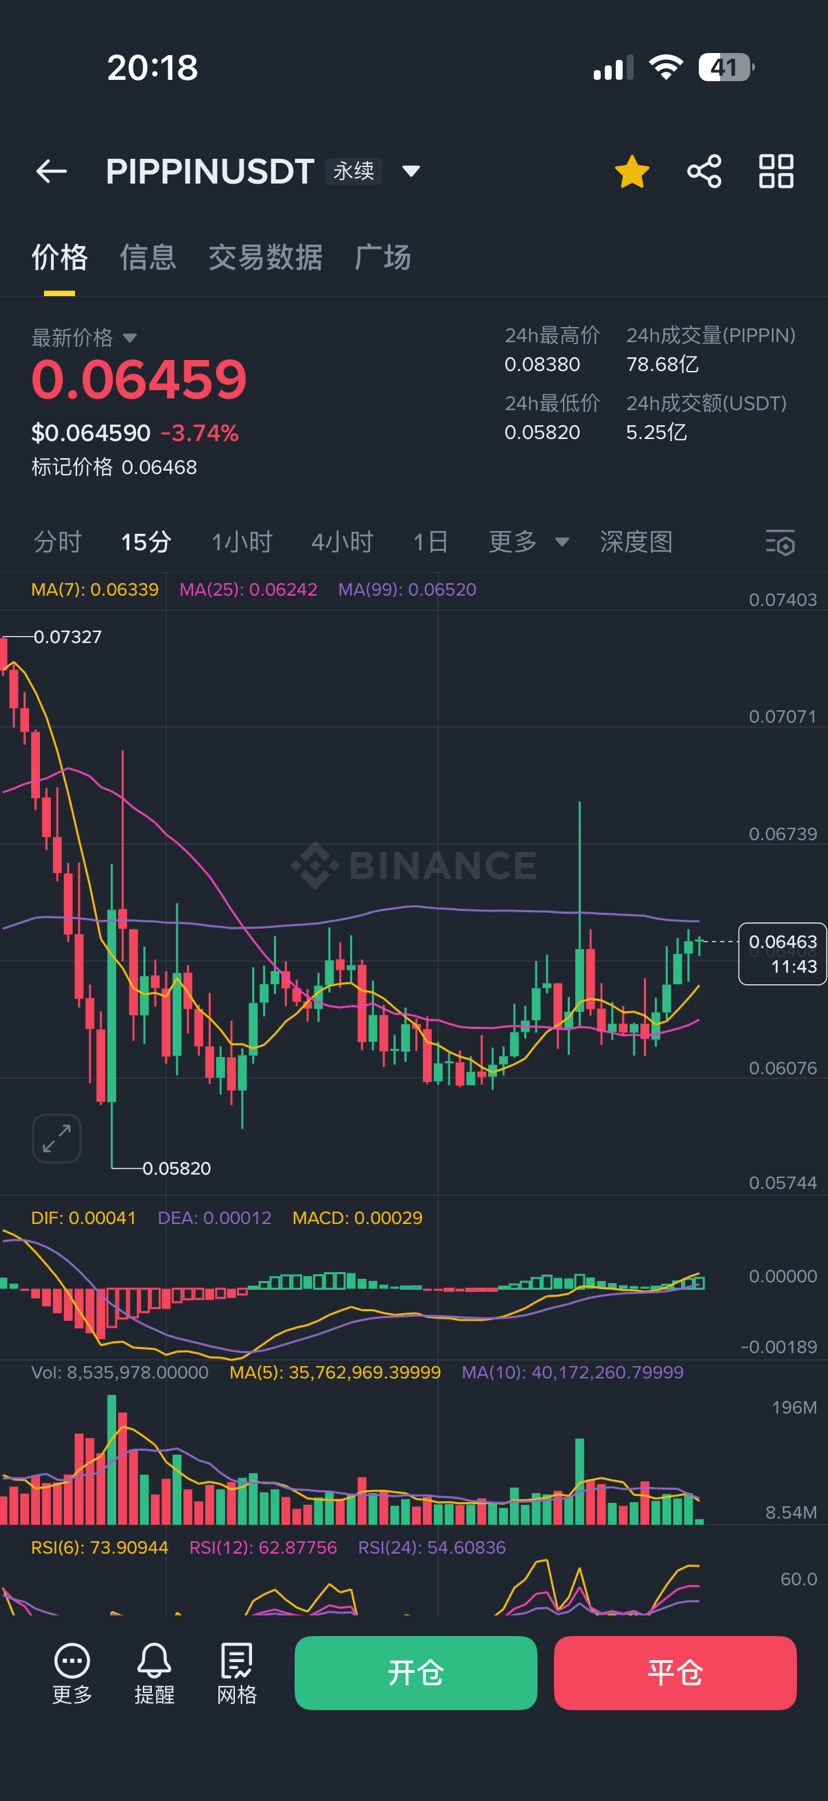Screen dimensions: 828x1801
Task: Expand chart to fullscreen
Action: coord(57,1138)
